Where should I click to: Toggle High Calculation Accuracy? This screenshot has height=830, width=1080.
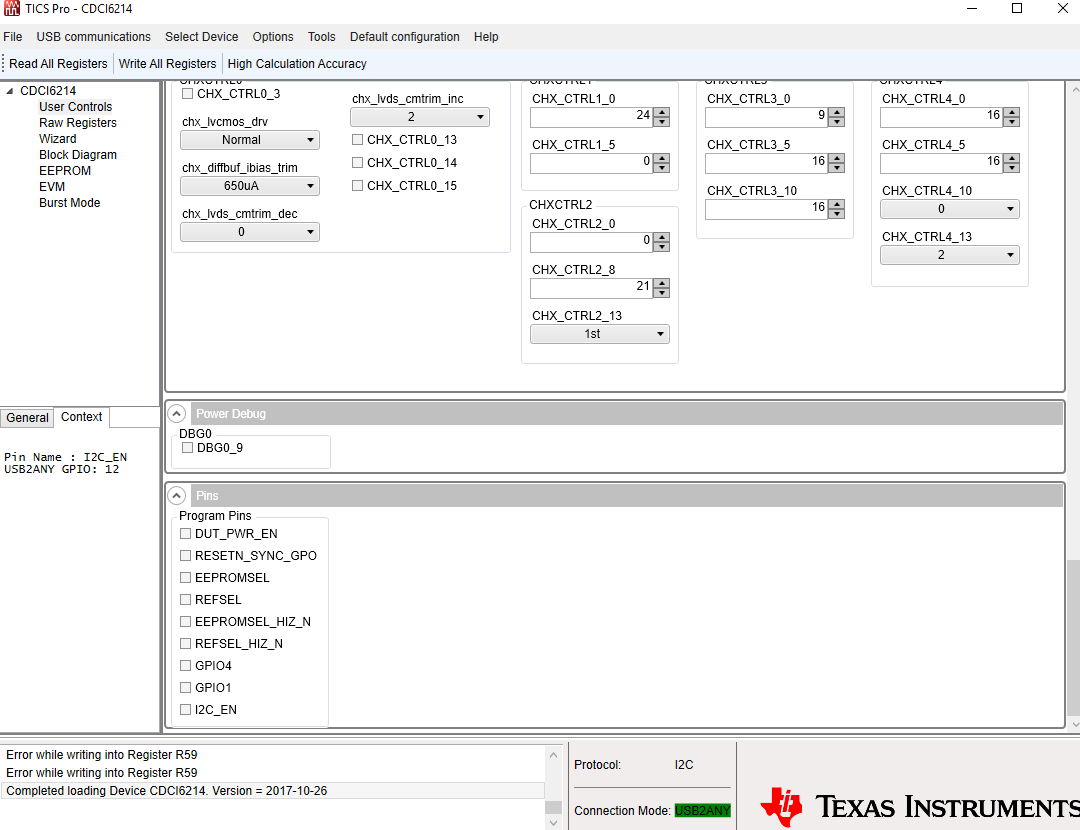pyautogui.click(x=297, y=63)
